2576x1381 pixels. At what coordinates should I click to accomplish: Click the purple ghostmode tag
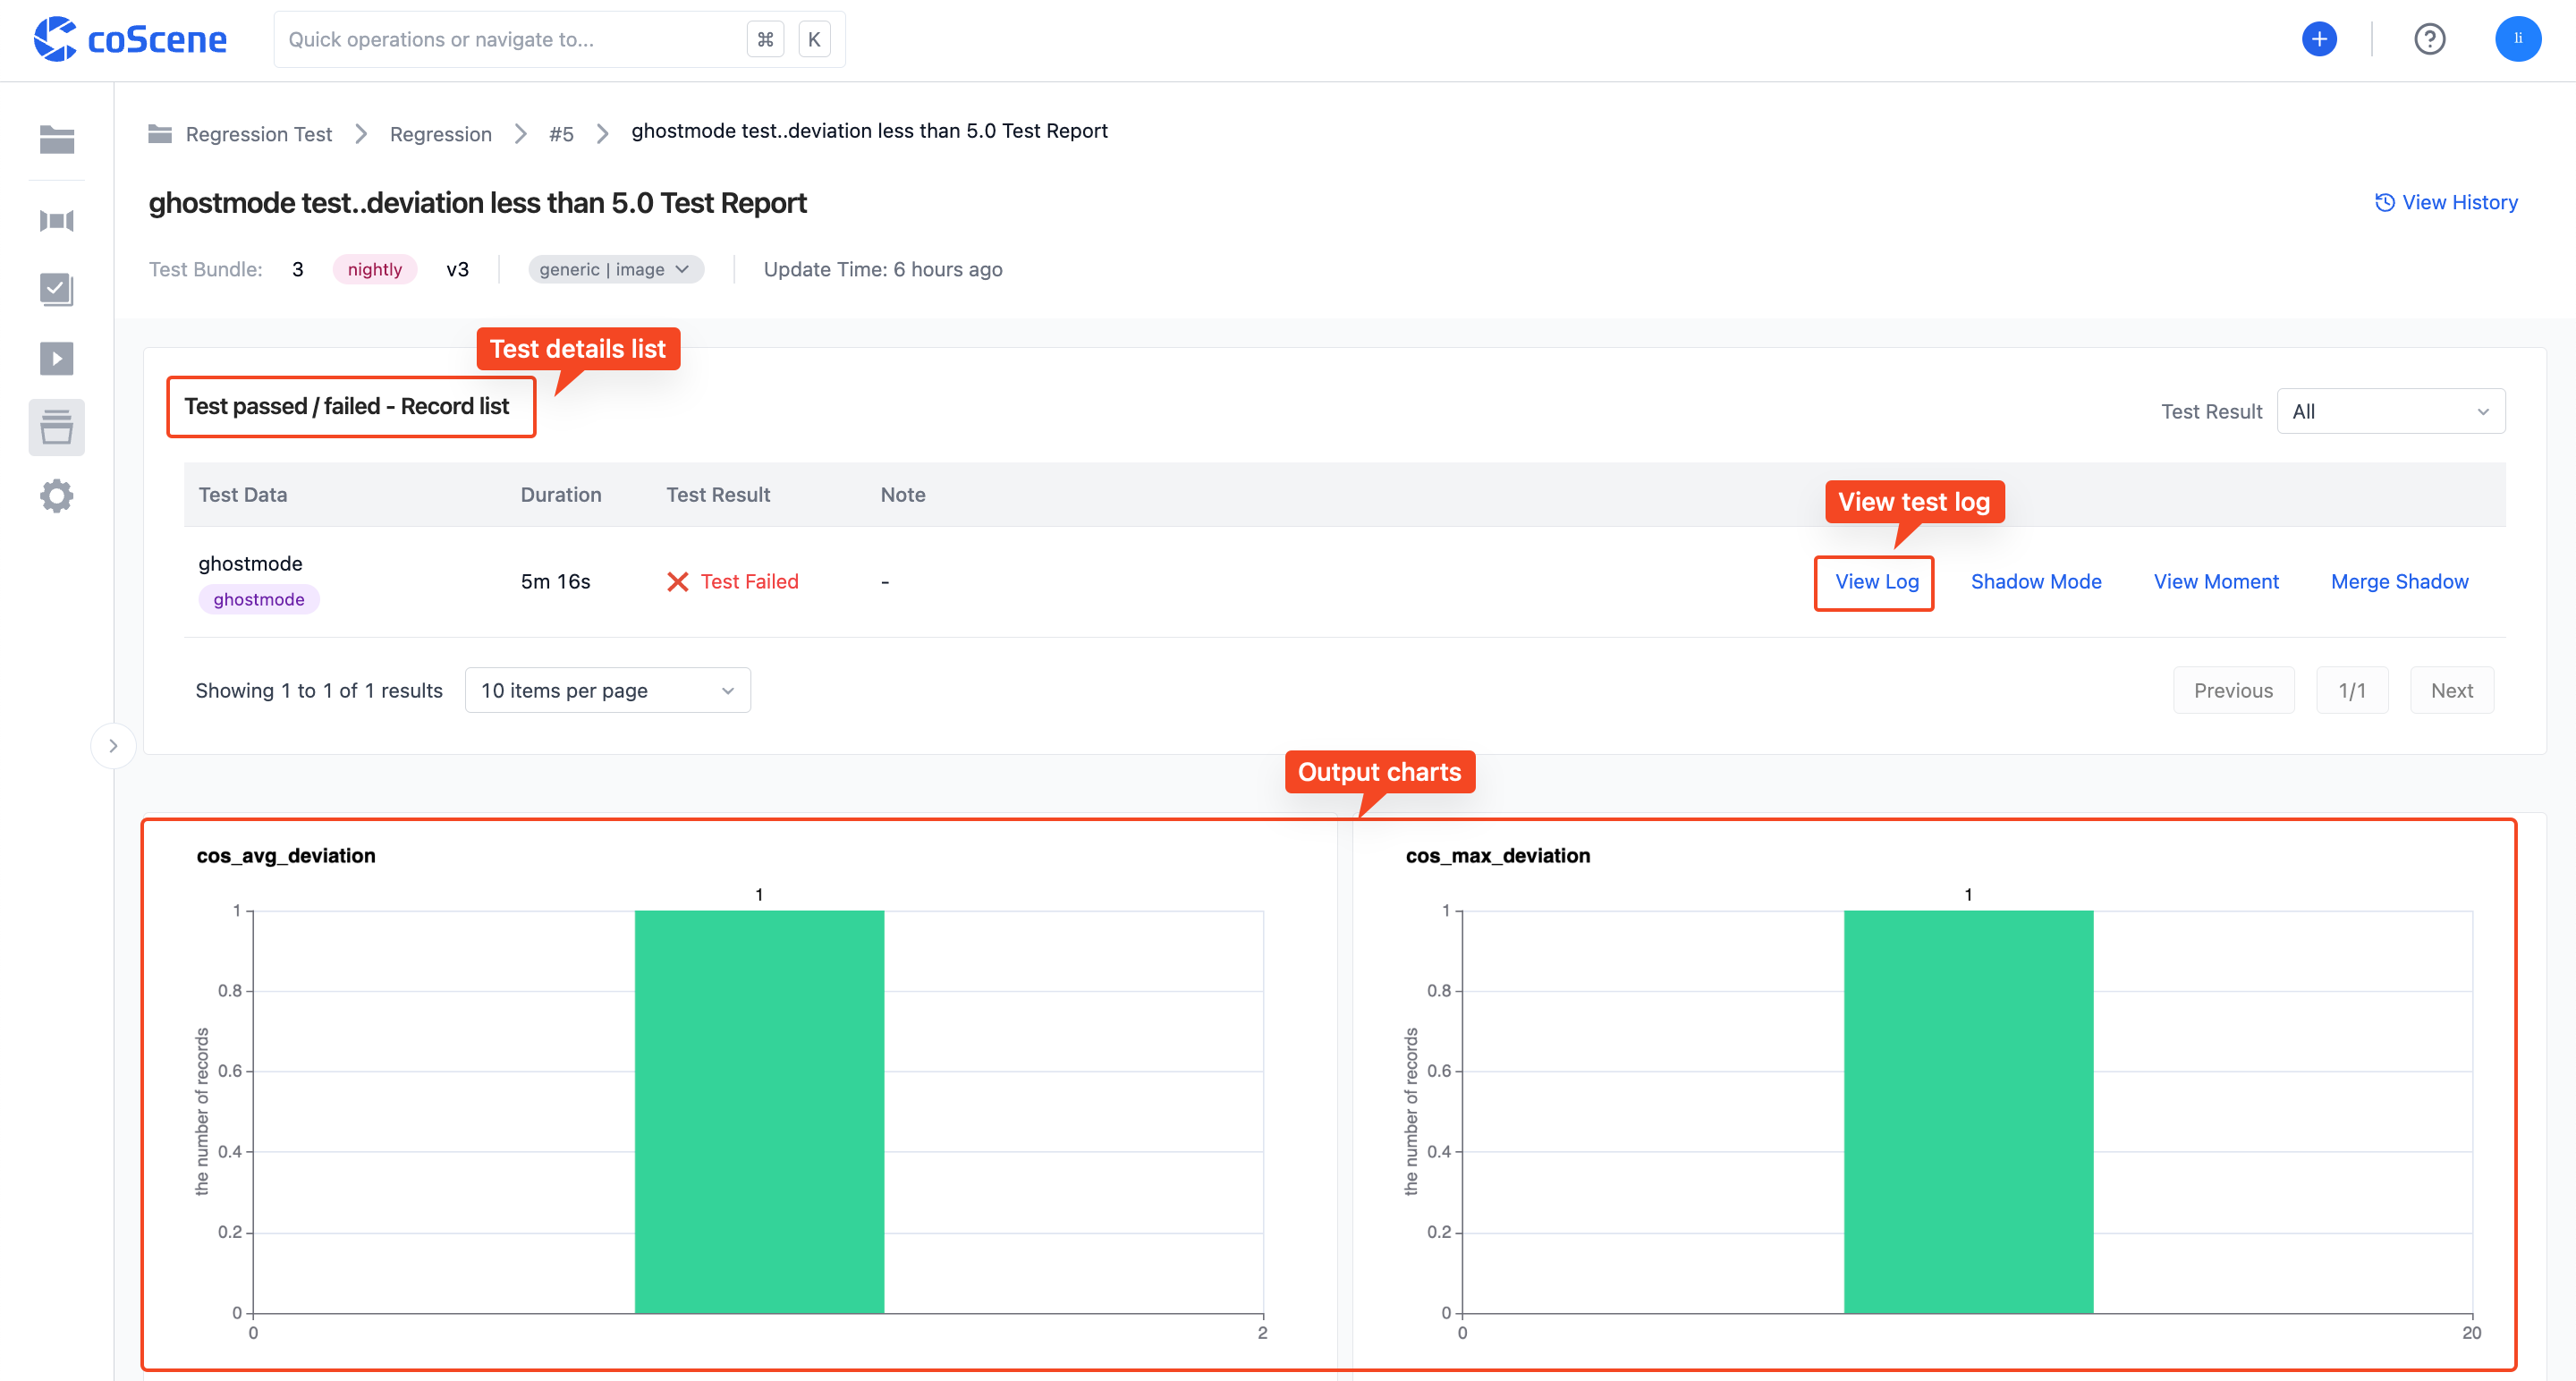coord(258,599)
